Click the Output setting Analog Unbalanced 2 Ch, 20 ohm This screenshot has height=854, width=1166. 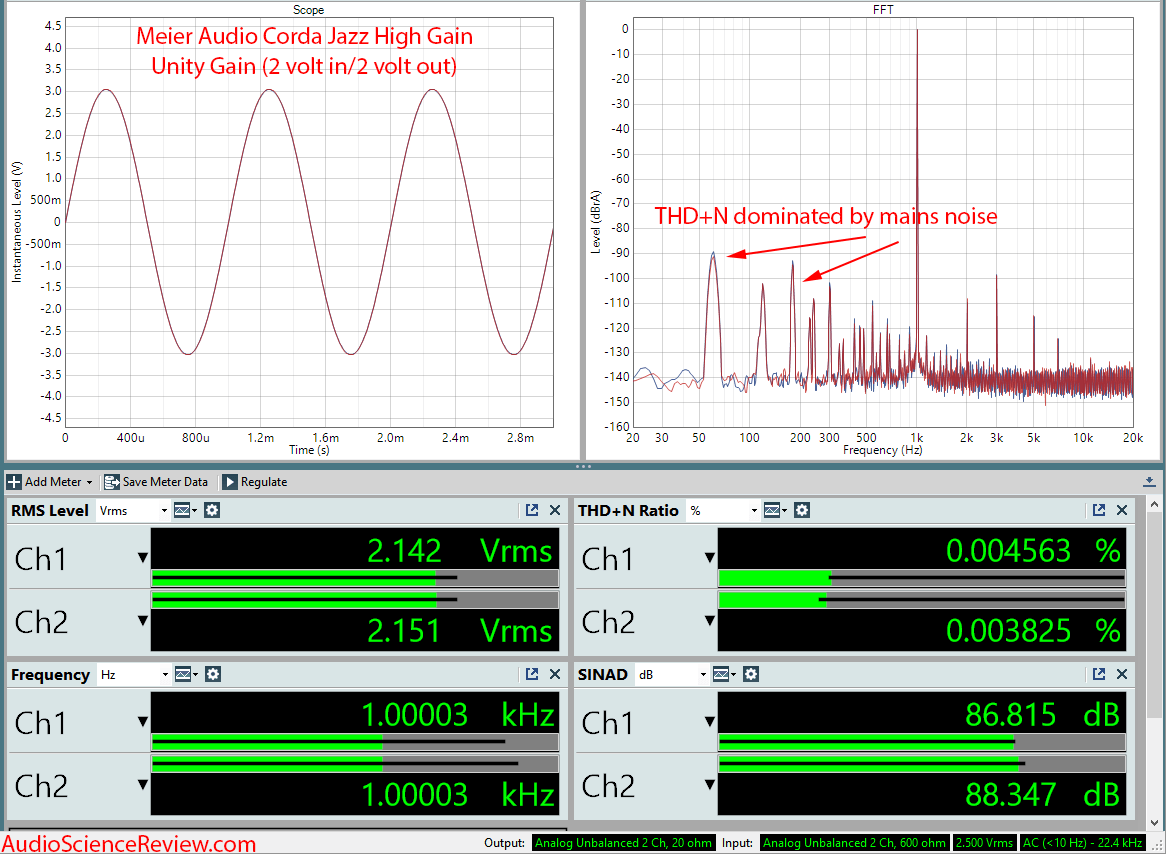point(624,843)
